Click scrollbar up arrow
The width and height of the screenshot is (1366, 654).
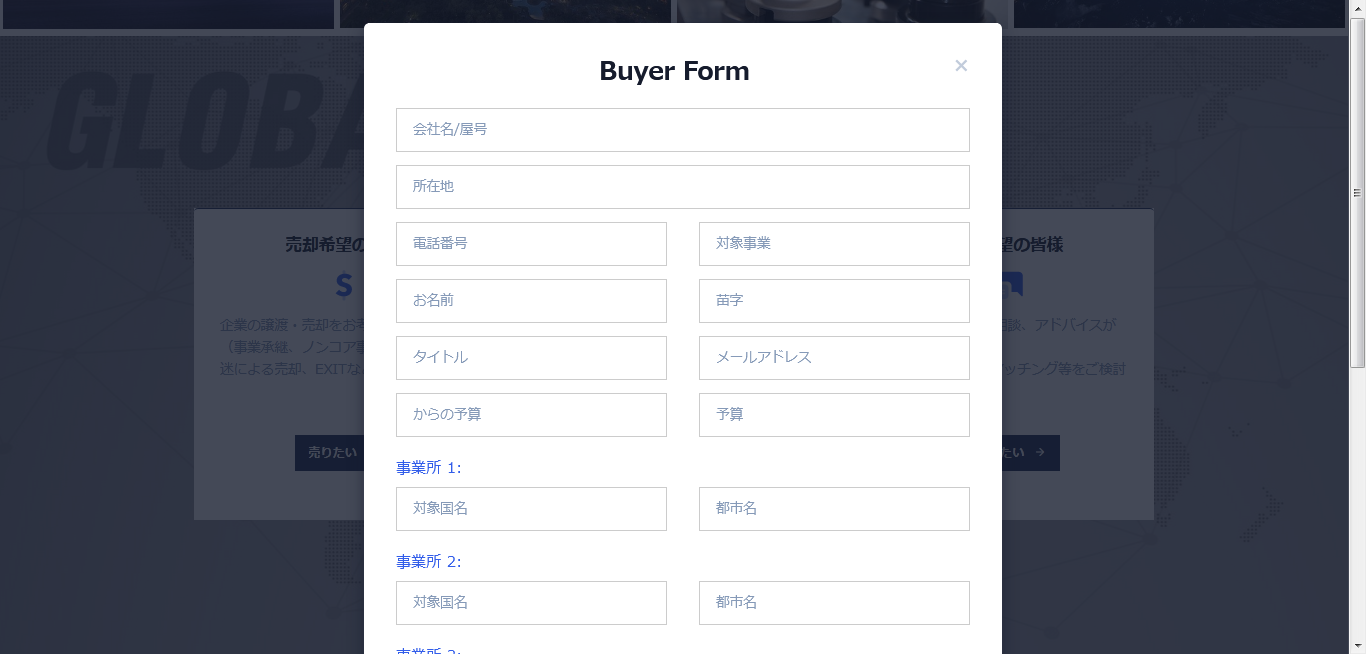click(1357, 8)
